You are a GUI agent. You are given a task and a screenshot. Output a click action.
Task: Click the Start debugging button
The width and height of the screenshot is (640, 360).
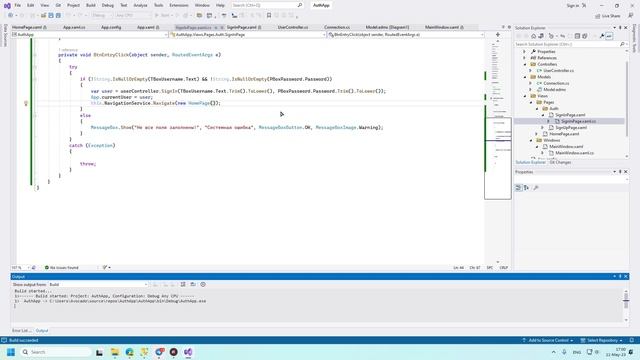click(x=162, y=16)
